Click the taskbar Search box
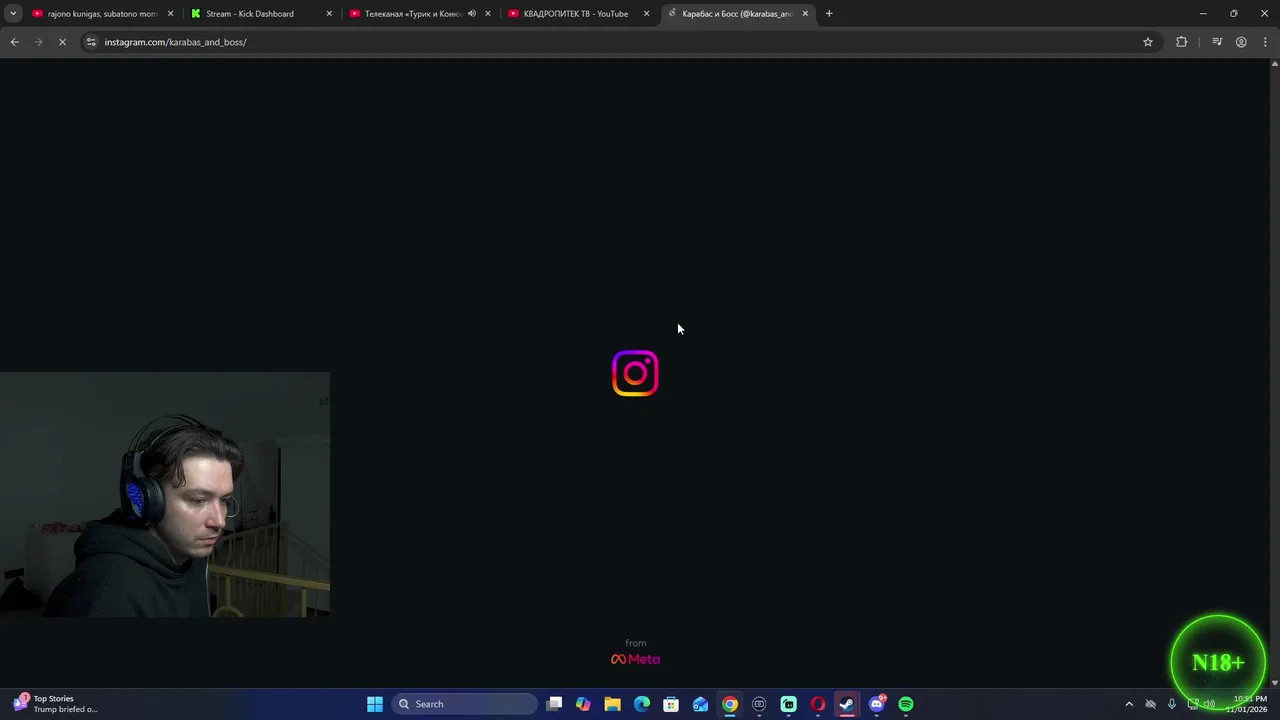This screenshot has width=1280, height=720. click(x=464, y=704)
